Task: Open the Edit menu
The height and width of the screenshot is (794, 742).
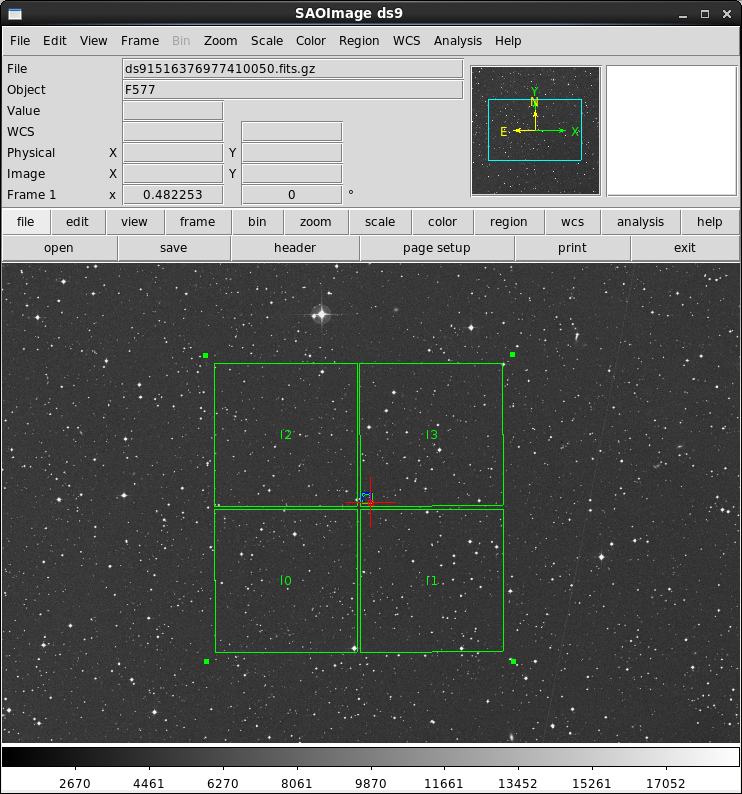Action: [54, 41]
